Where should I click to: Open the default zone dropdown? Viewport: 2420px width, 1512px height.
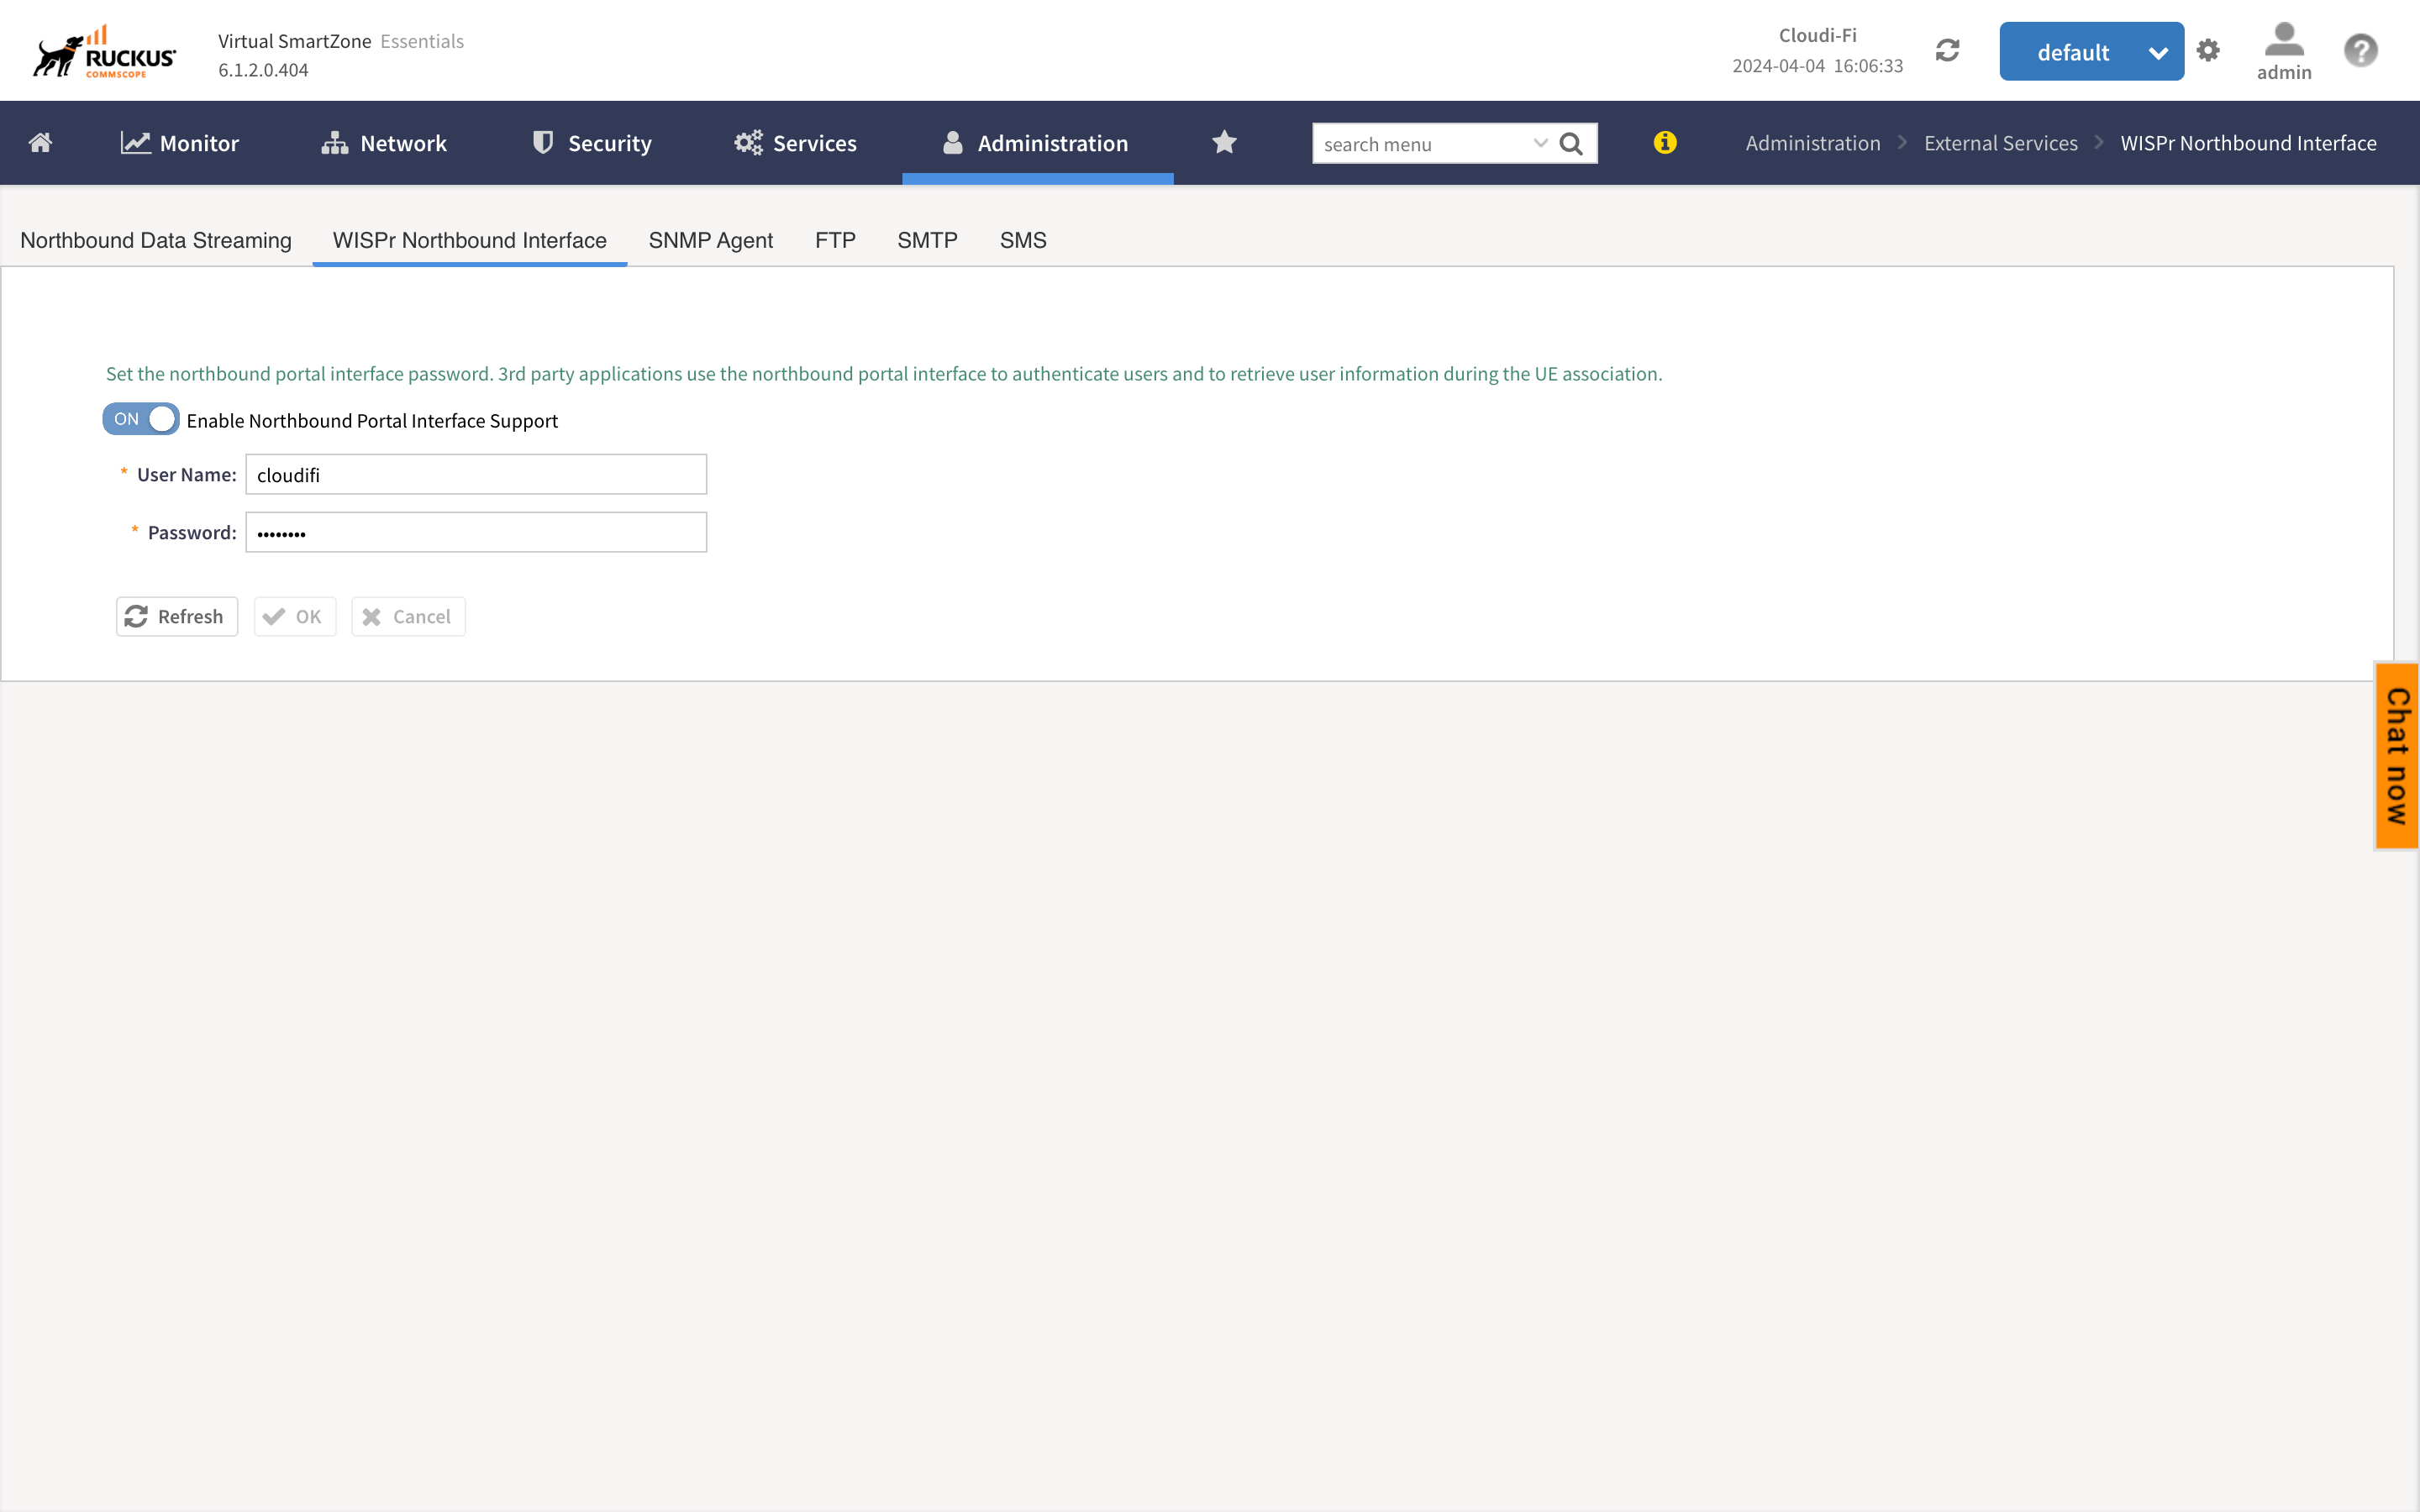[x=2091, y=51]
